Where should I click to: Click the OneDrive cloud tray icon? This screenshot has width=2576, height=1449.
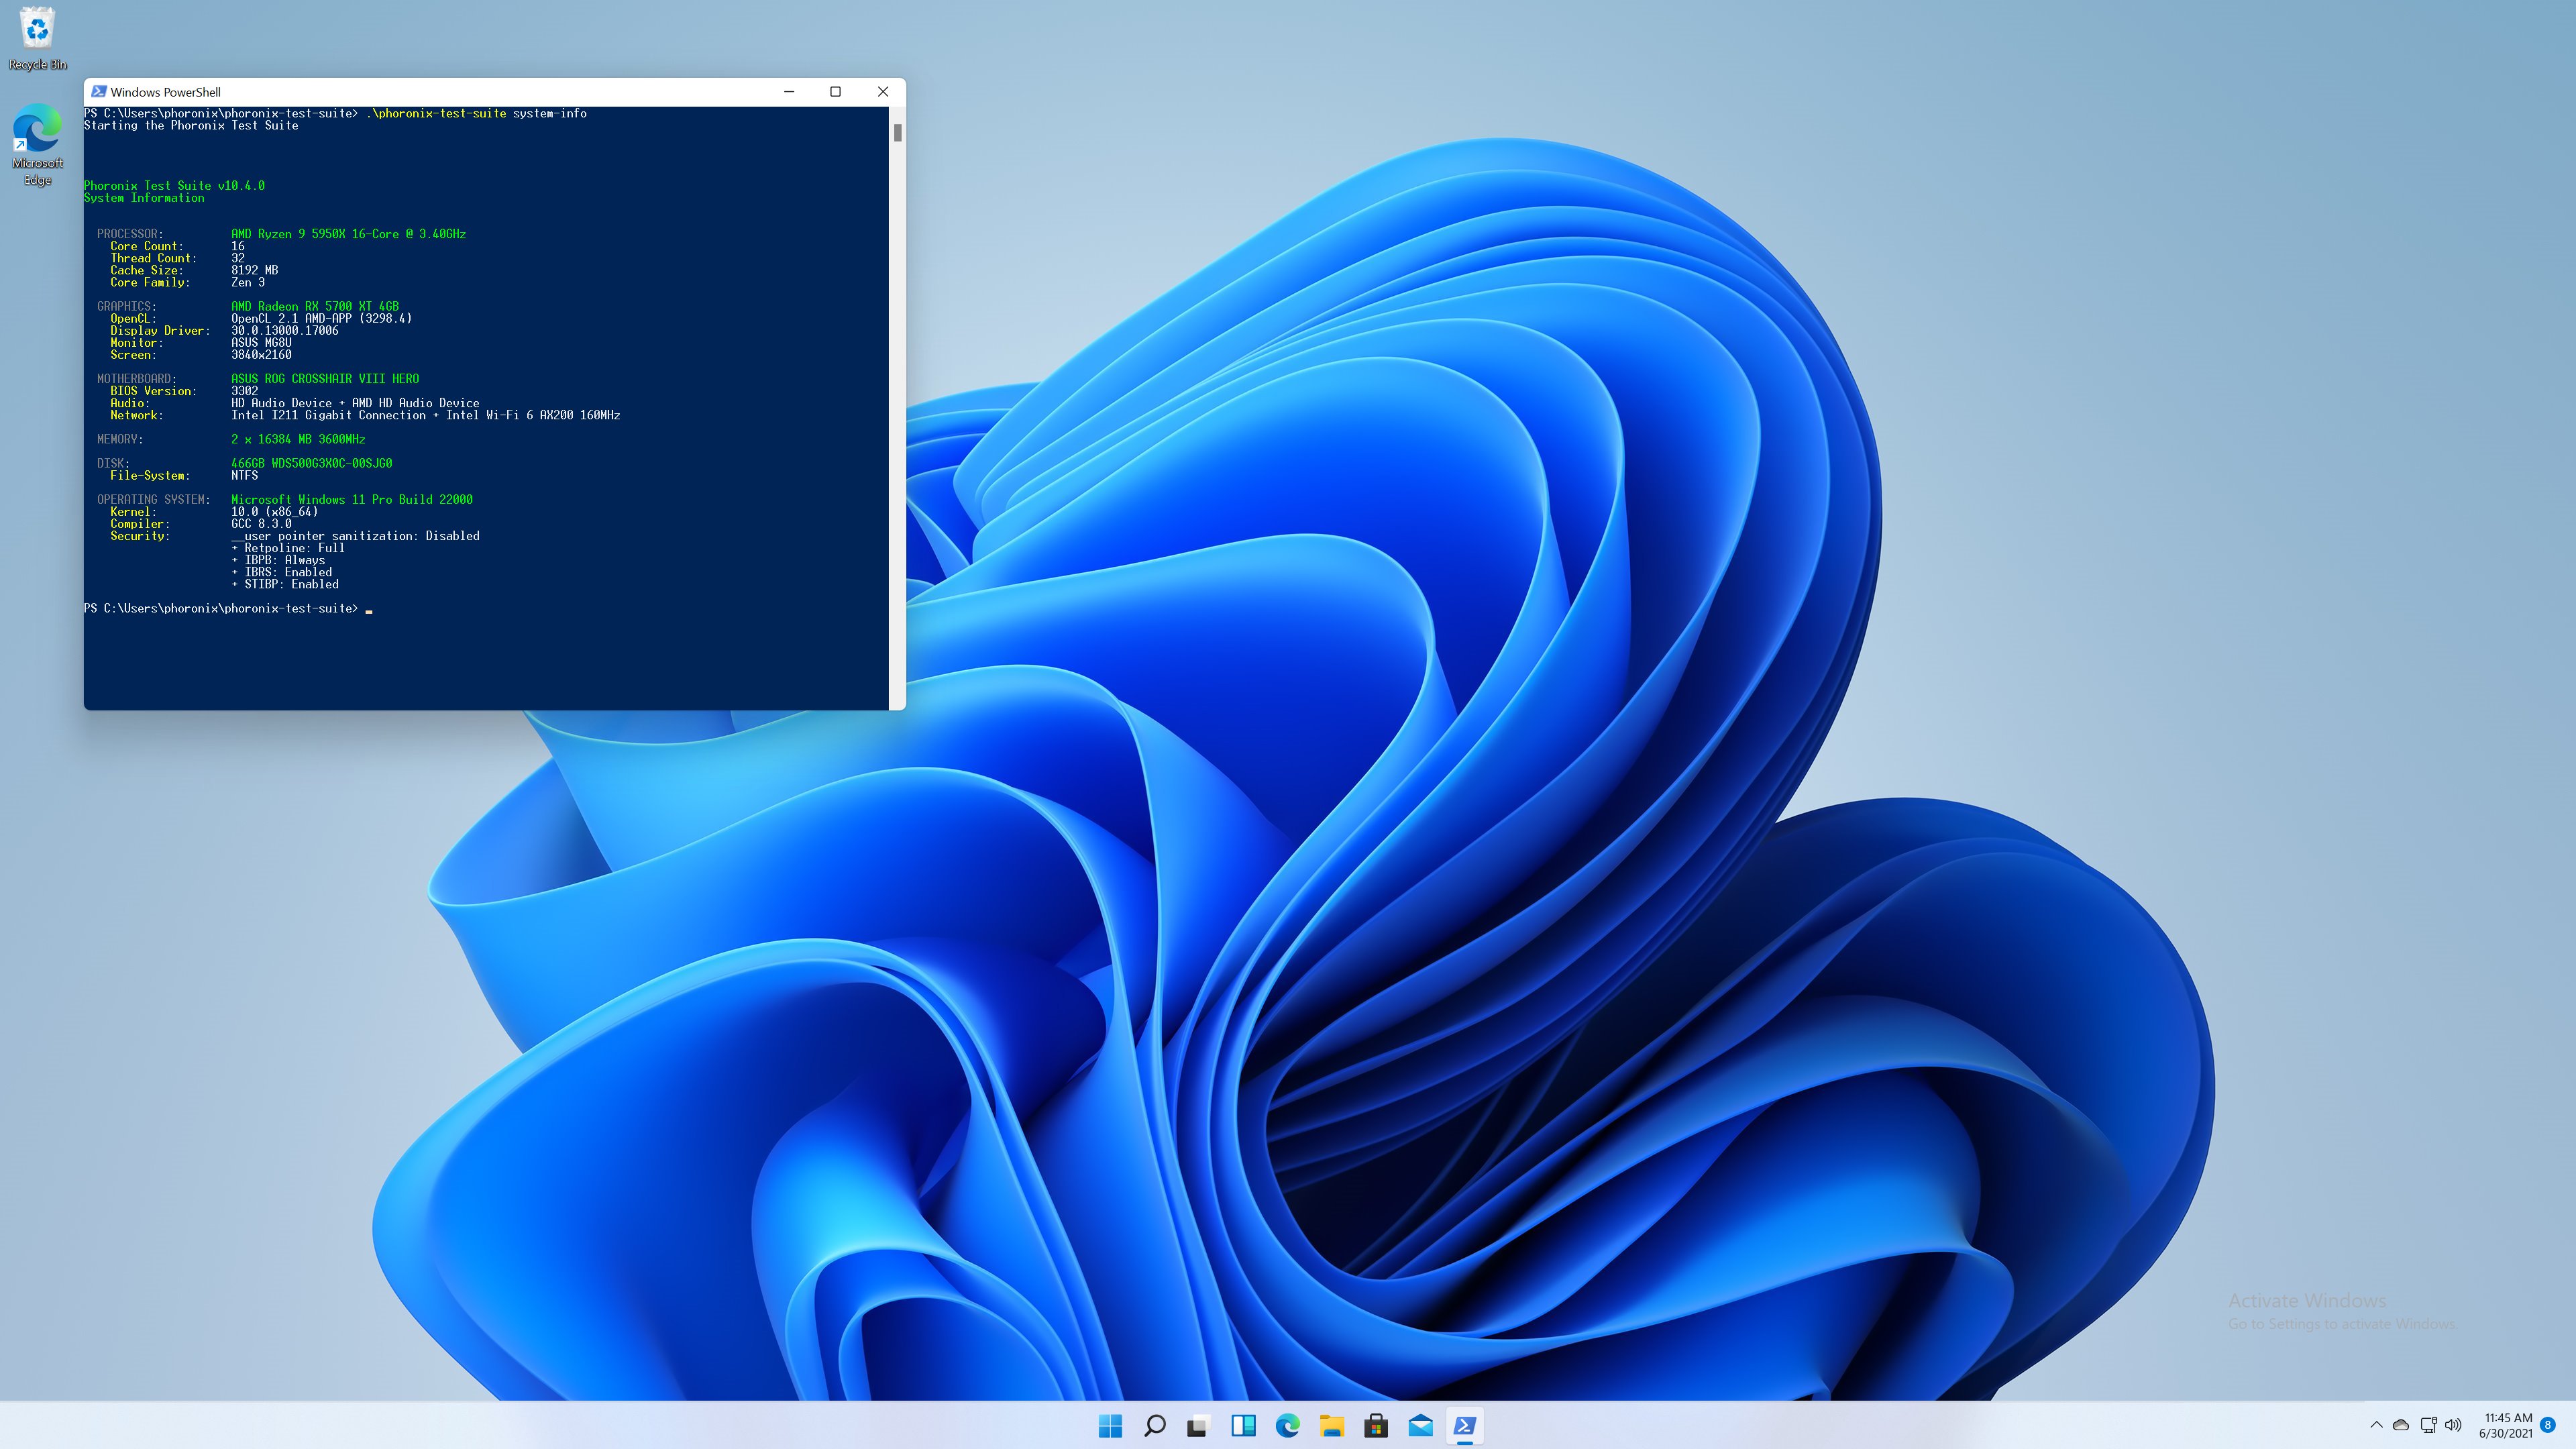pos(2400,1425)
